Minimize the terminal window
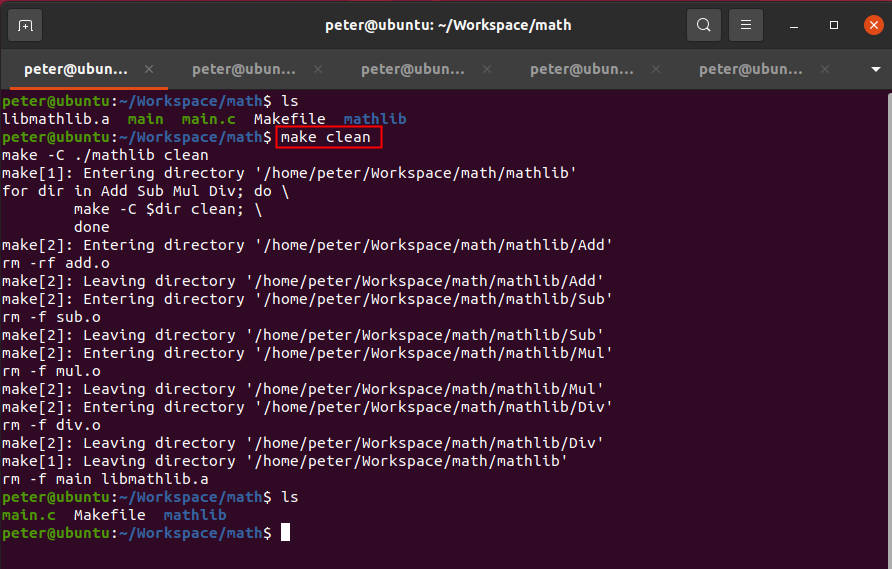The height and width of the screenshot is (569, 892). click(x=797, y=25)
